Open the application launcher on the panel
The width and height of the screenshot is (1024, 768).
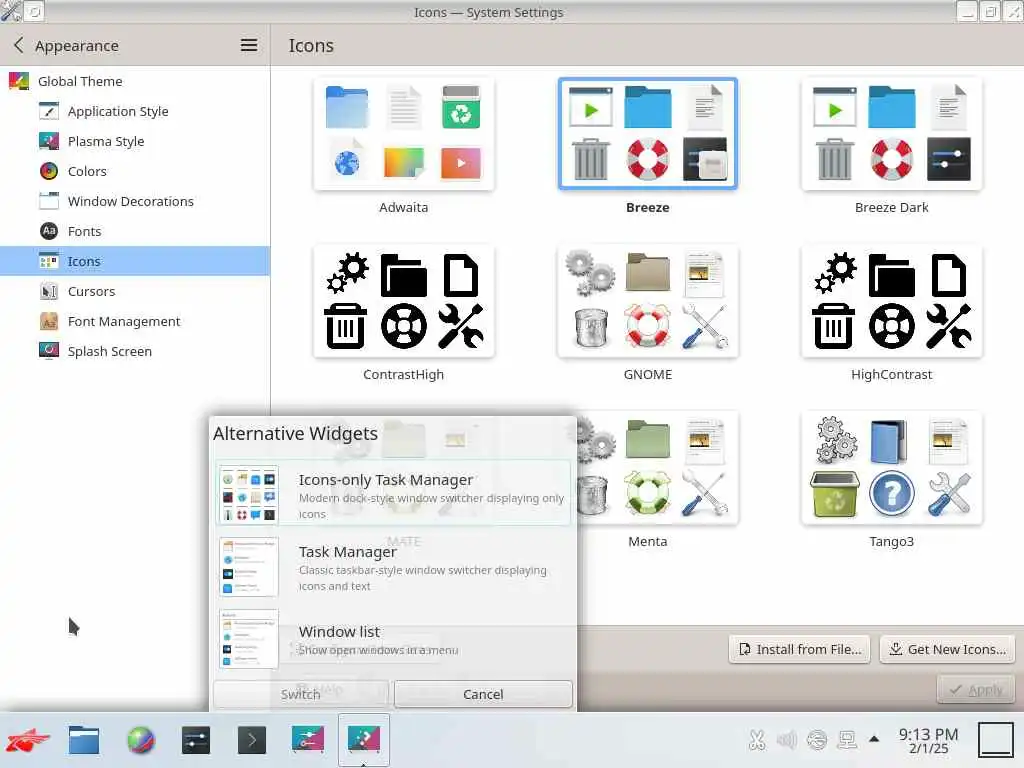28,740
